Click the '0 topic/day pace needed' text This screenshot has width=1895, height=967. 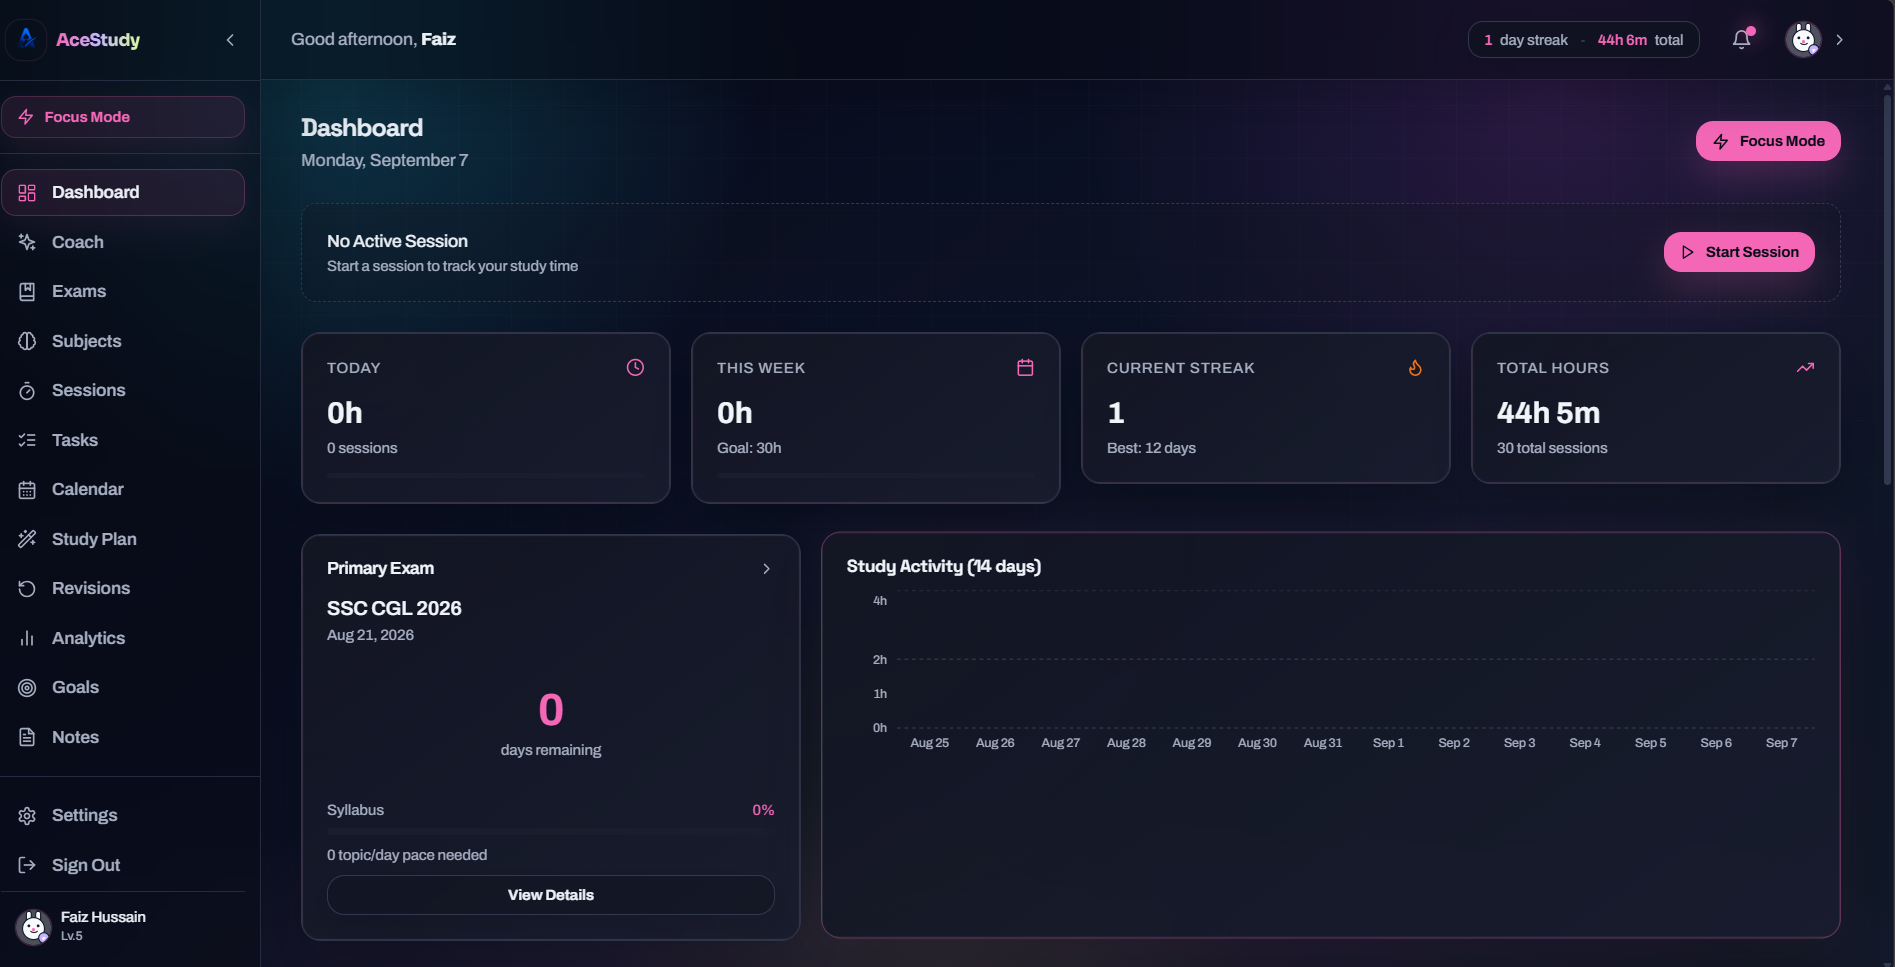(x=407, y=855)
